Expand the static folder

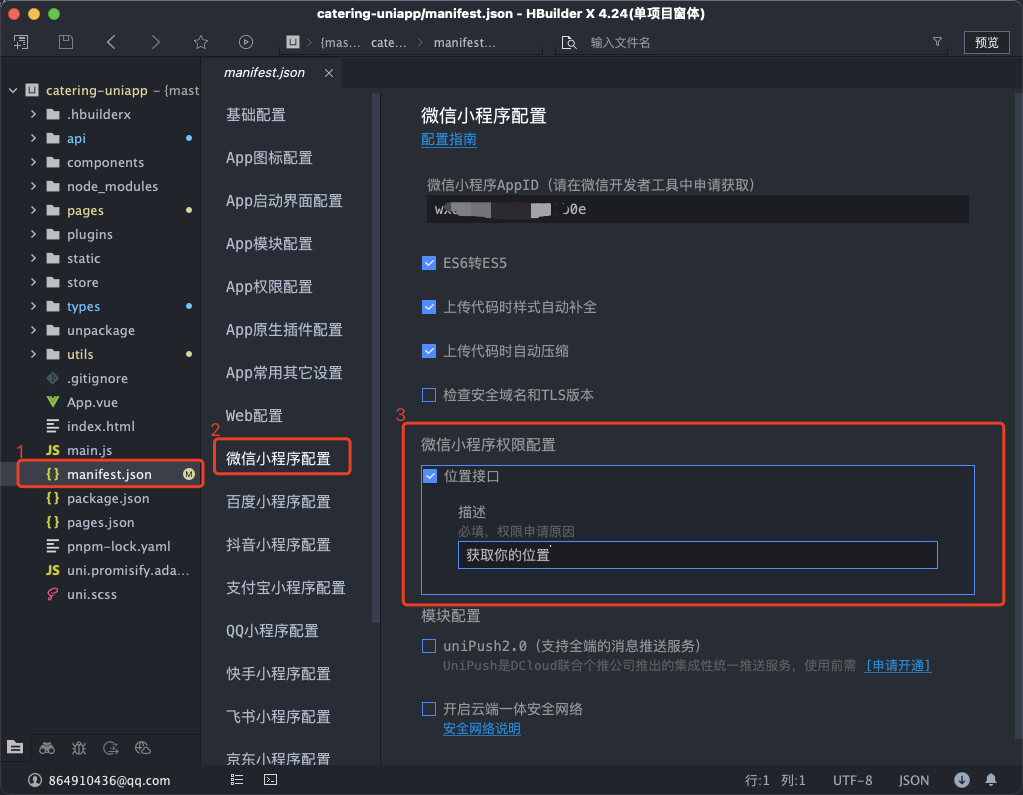33,258
